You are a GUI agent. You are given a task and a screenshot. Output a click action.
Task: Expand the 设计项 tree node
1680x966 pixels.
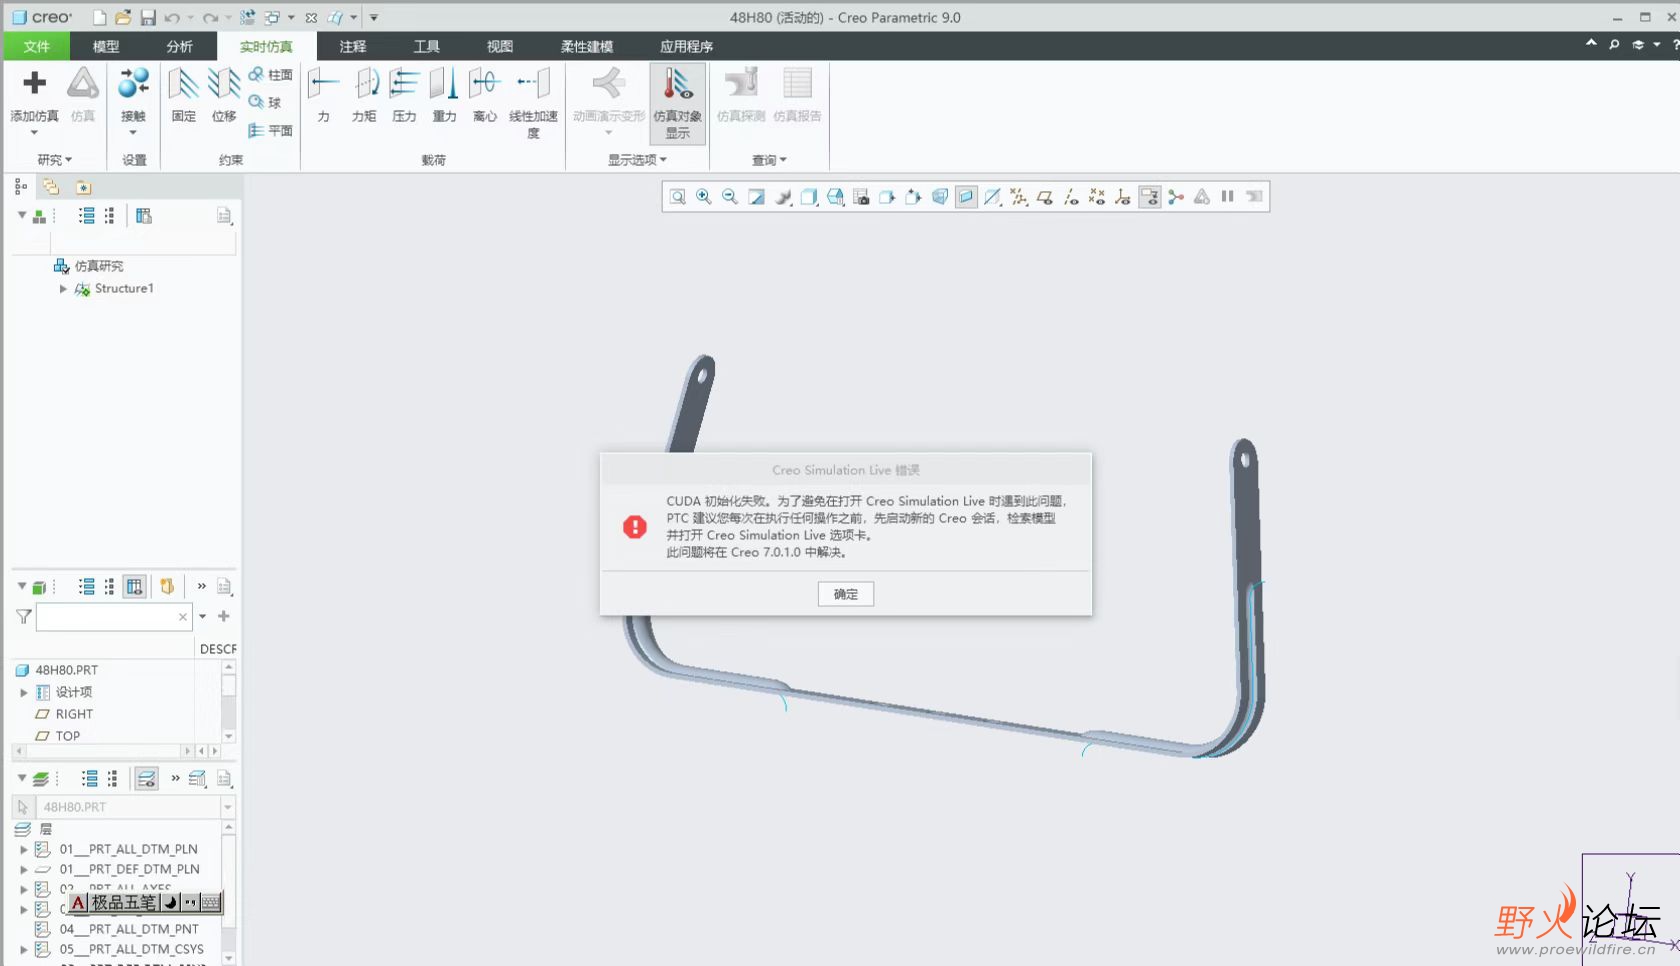(24, 692)
